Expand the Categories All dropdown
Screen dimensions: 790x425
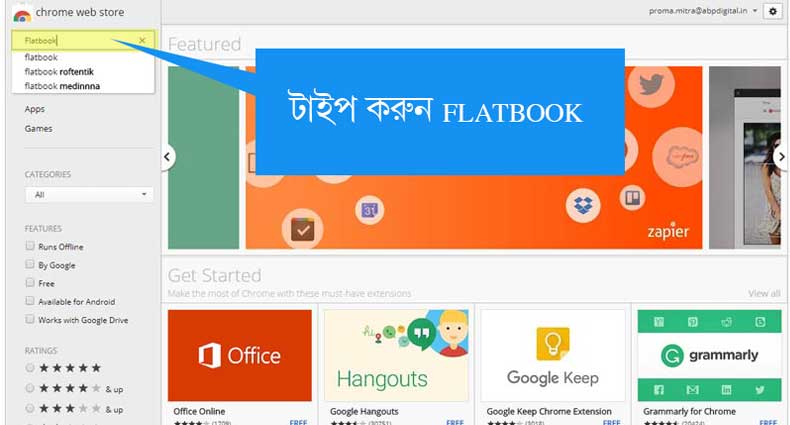(89, 194)
